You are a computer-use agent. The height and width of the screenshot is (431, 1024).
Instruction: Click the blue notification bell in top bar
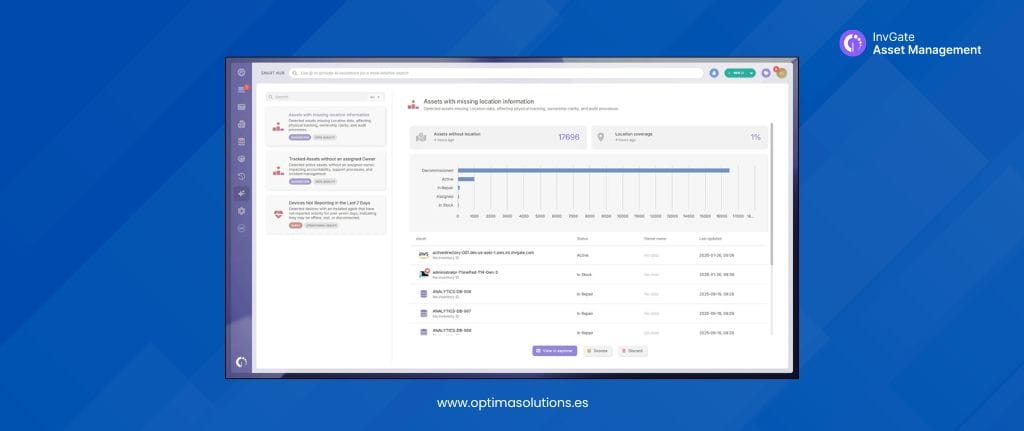click(x=714, y=73)
